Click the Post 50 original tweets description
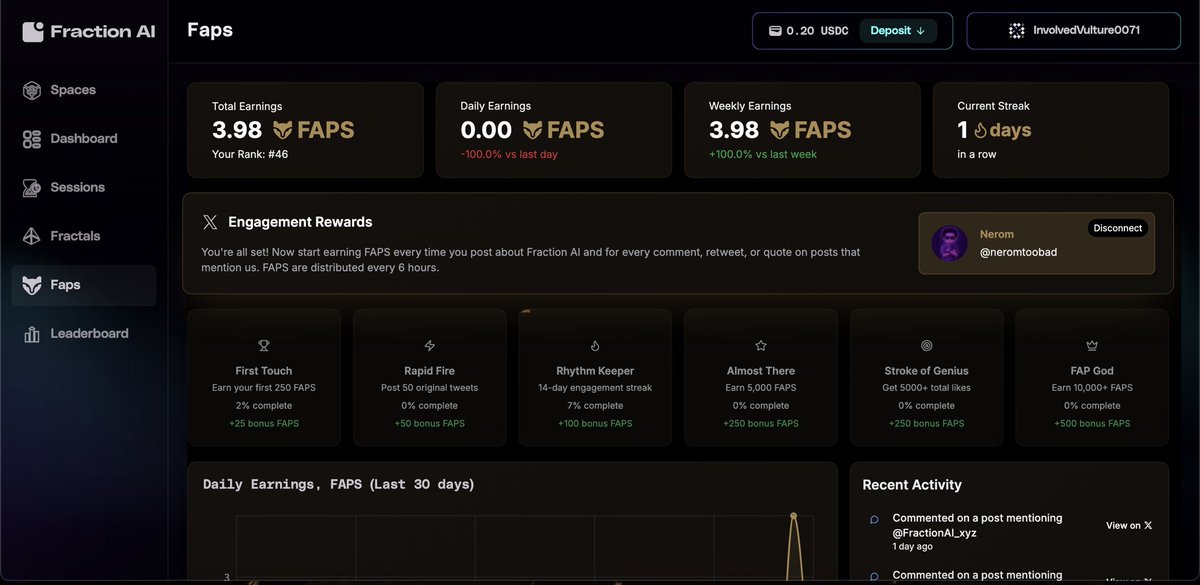The height and width of the screenshot is (585, 1200). pyautogui.click(x=430, y=388)
